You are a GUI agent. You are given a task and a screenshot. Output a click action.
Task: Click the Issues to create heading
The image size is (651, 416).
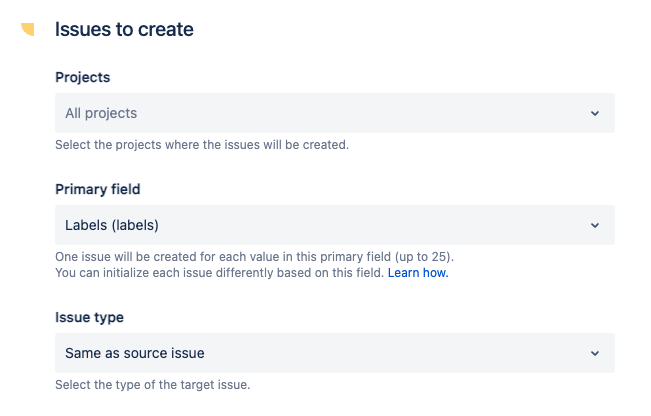[124, 30]
